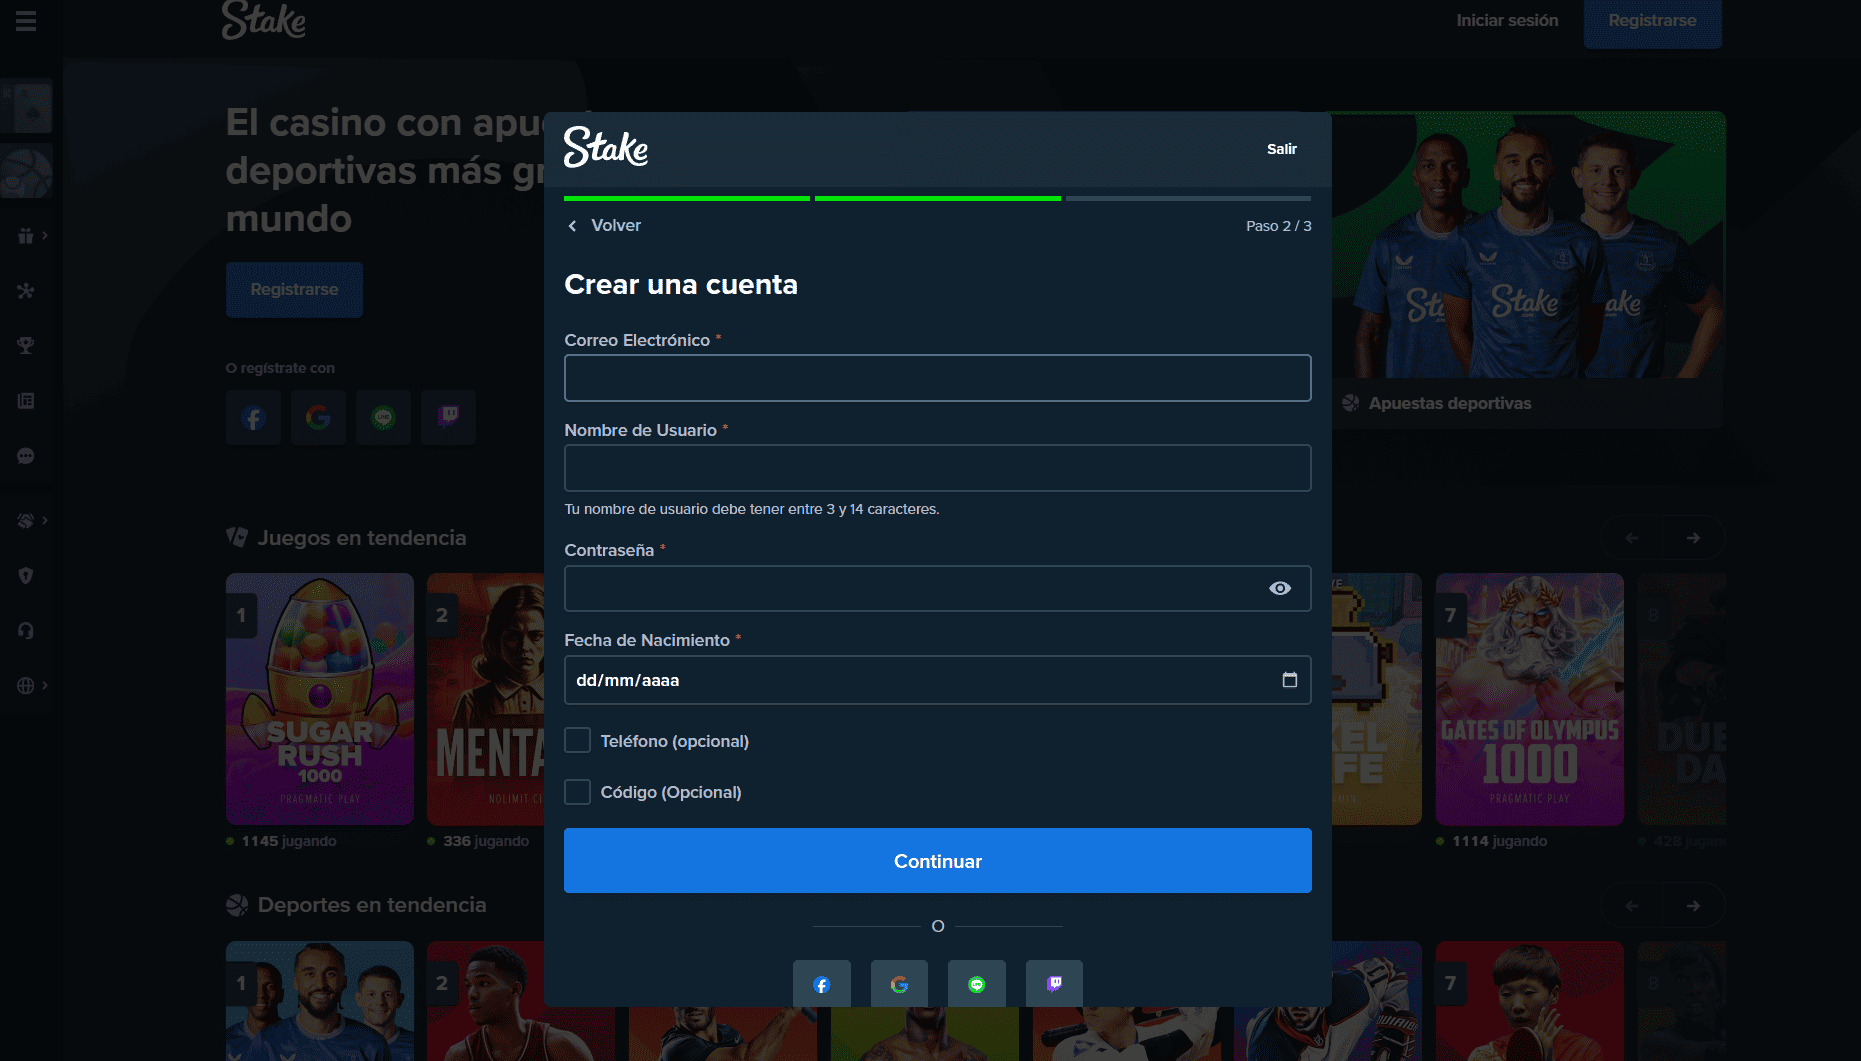Sign up with LINE in the modal

pyautogui.click(x=977, y=984)
